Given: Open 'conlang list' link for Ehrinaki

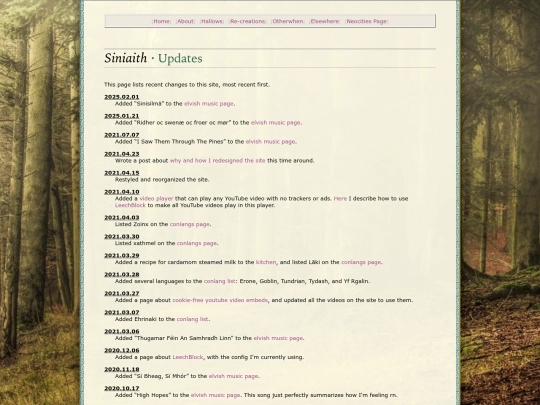Looking at the screenshot, I should click(x=192, y=319).
